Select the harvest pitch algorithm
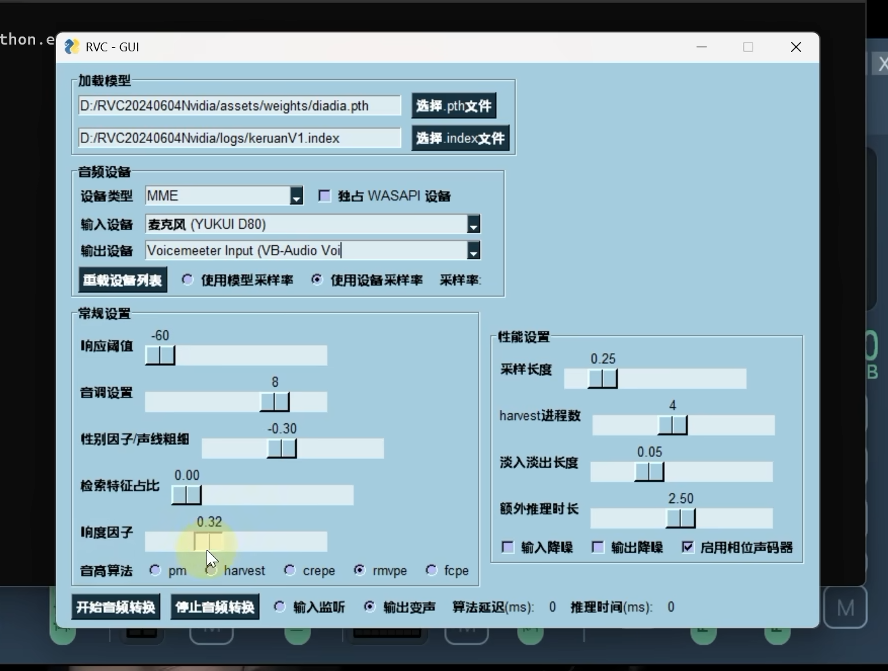Image resolution: width=888 pixels, height=671 pixels. [211, 570]
